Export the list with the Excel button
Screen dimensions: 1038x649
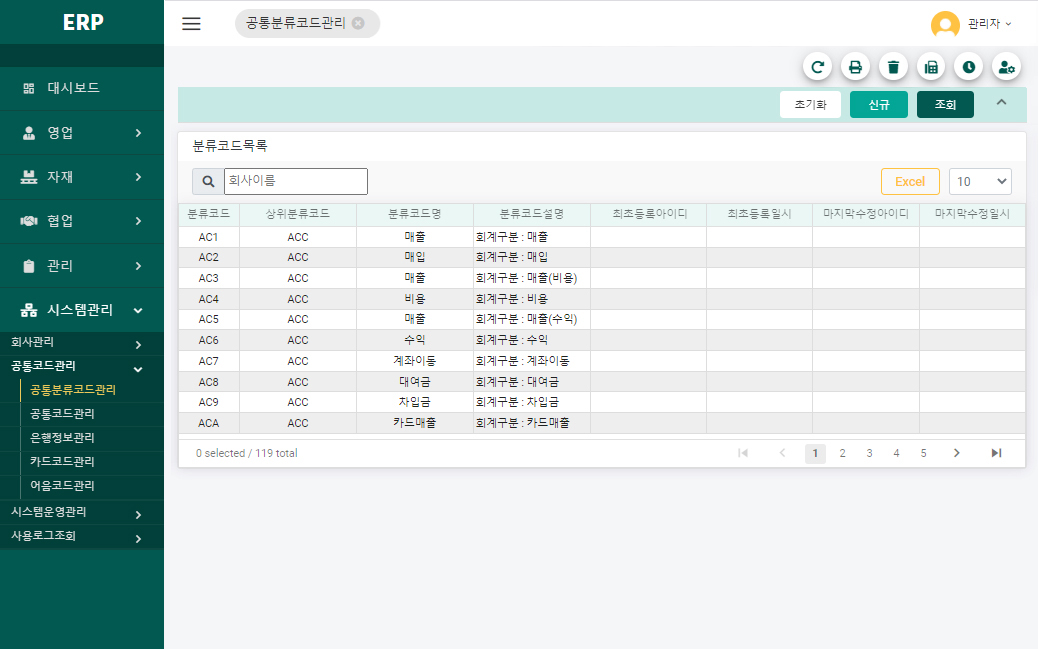910,181
